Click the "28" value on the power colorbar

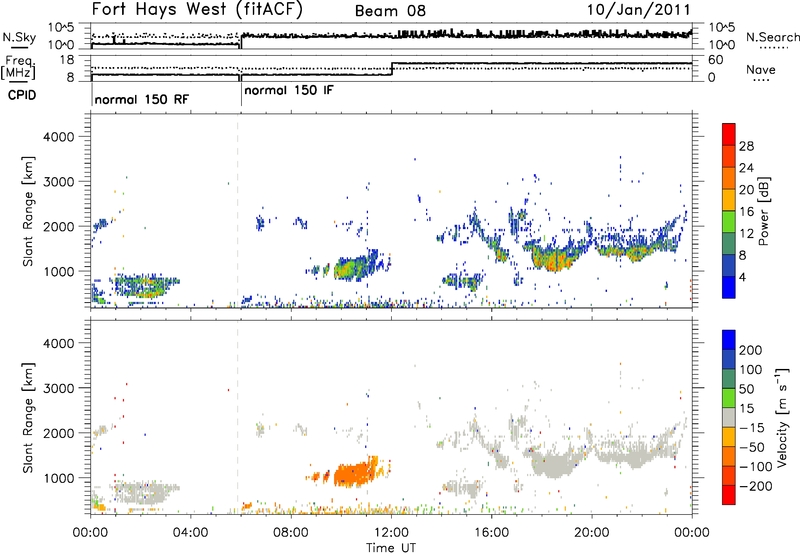(746, 146)
